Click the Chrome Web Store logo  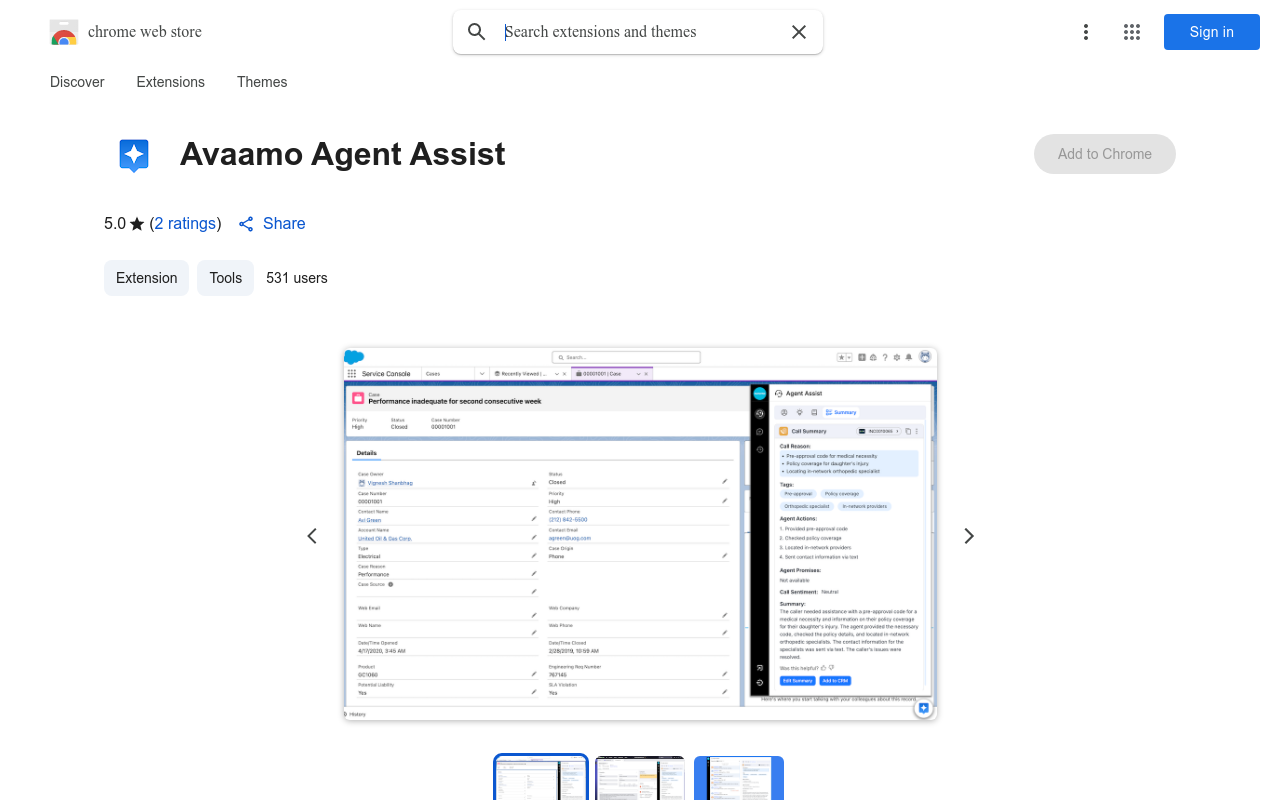(x=64, y=32)
